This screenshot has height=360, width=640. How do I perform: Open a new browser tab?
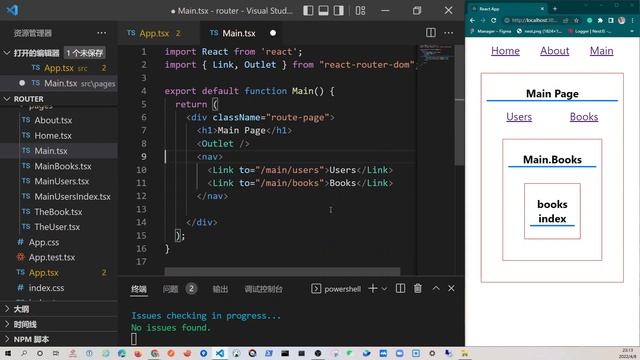pyautogui.click(x=555, y=8)
